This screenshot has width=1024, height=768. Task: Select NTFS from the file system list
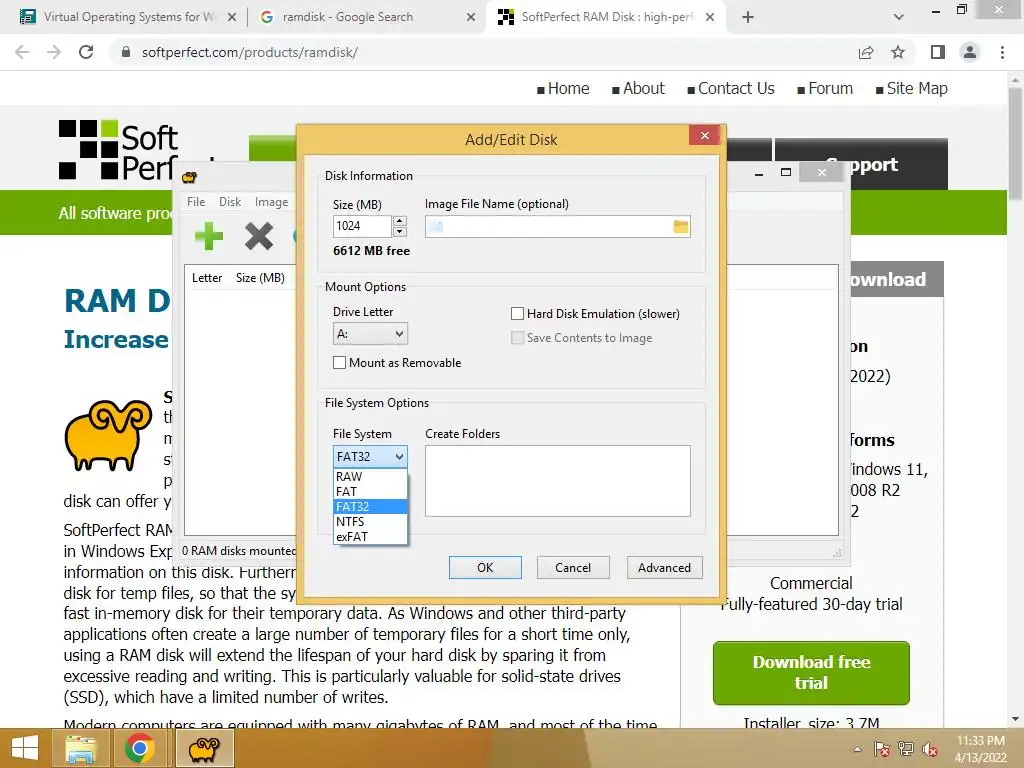point(370,522)
